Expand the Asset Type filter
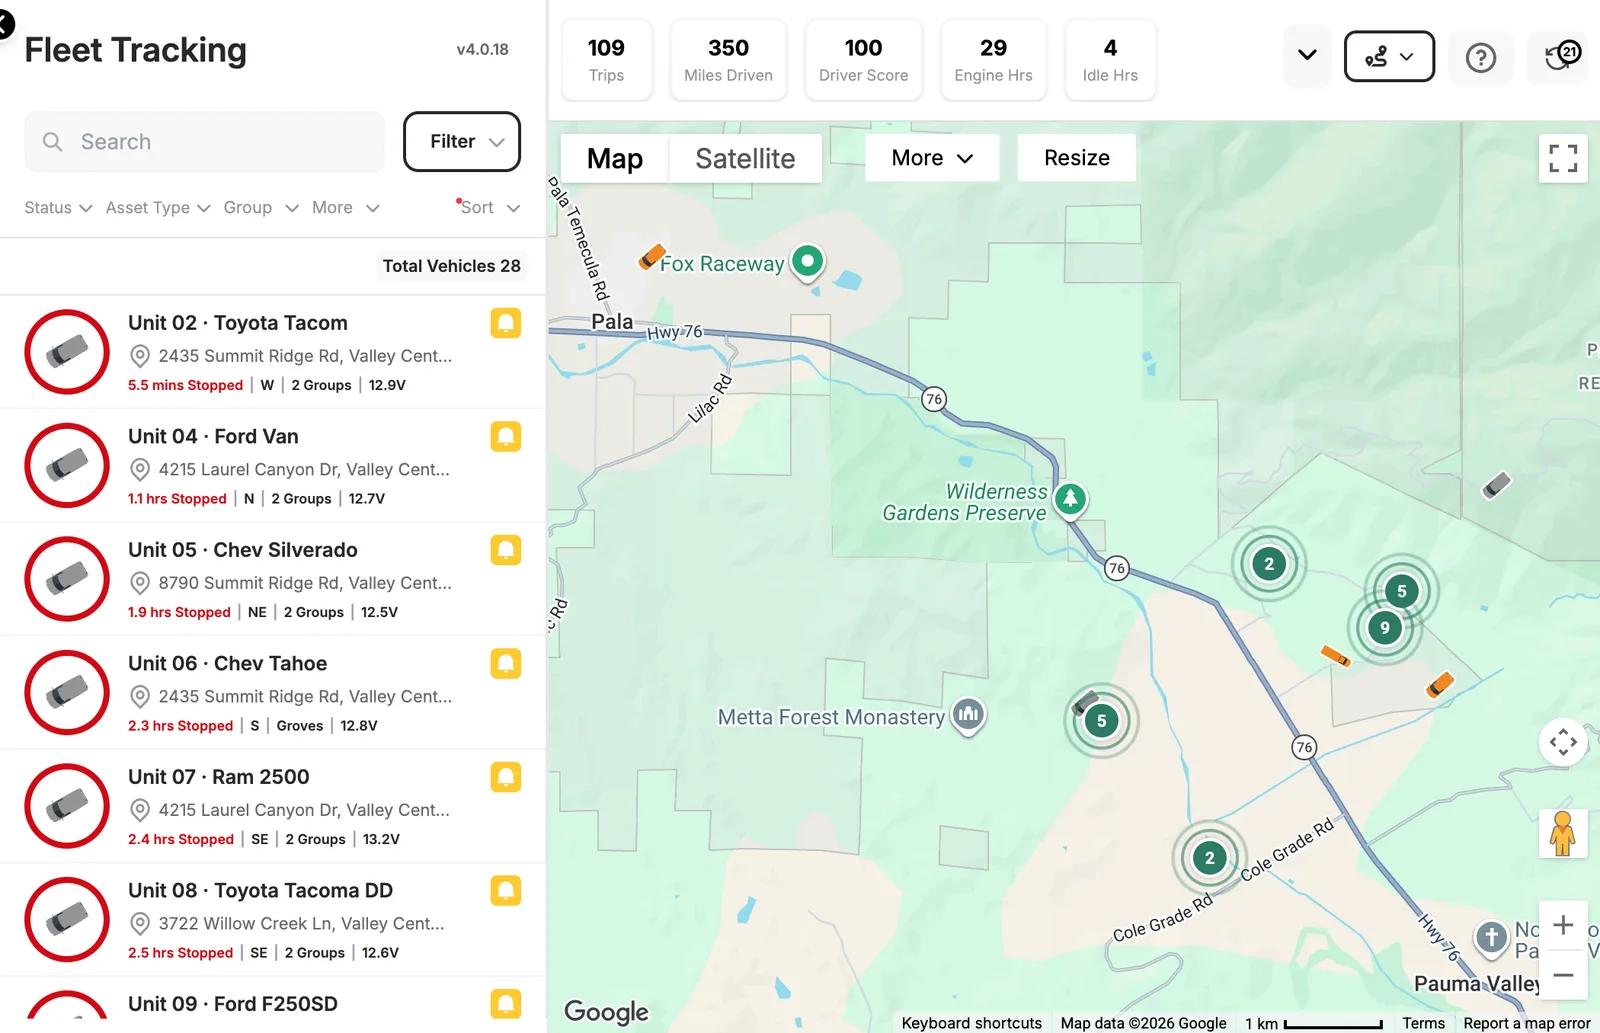The width and height of the screenshot is (1600, 1033). pos(158,208)
